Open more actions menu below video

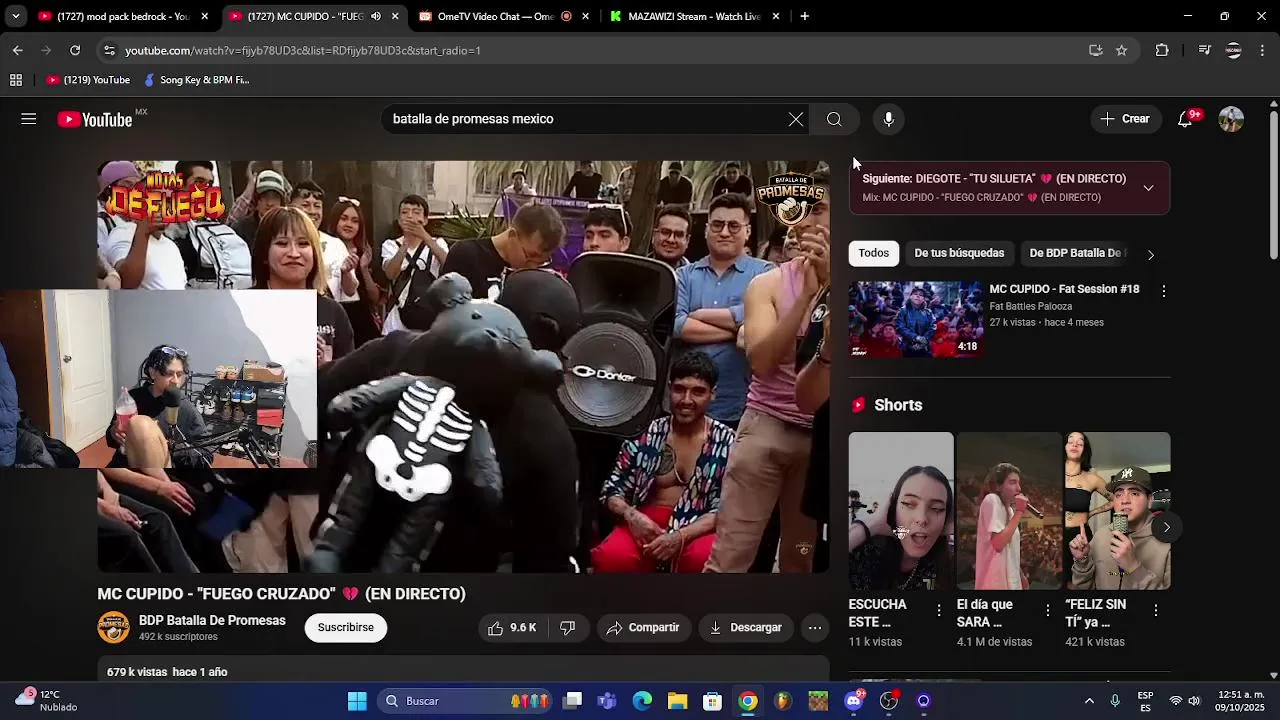[x=815, y=628]
